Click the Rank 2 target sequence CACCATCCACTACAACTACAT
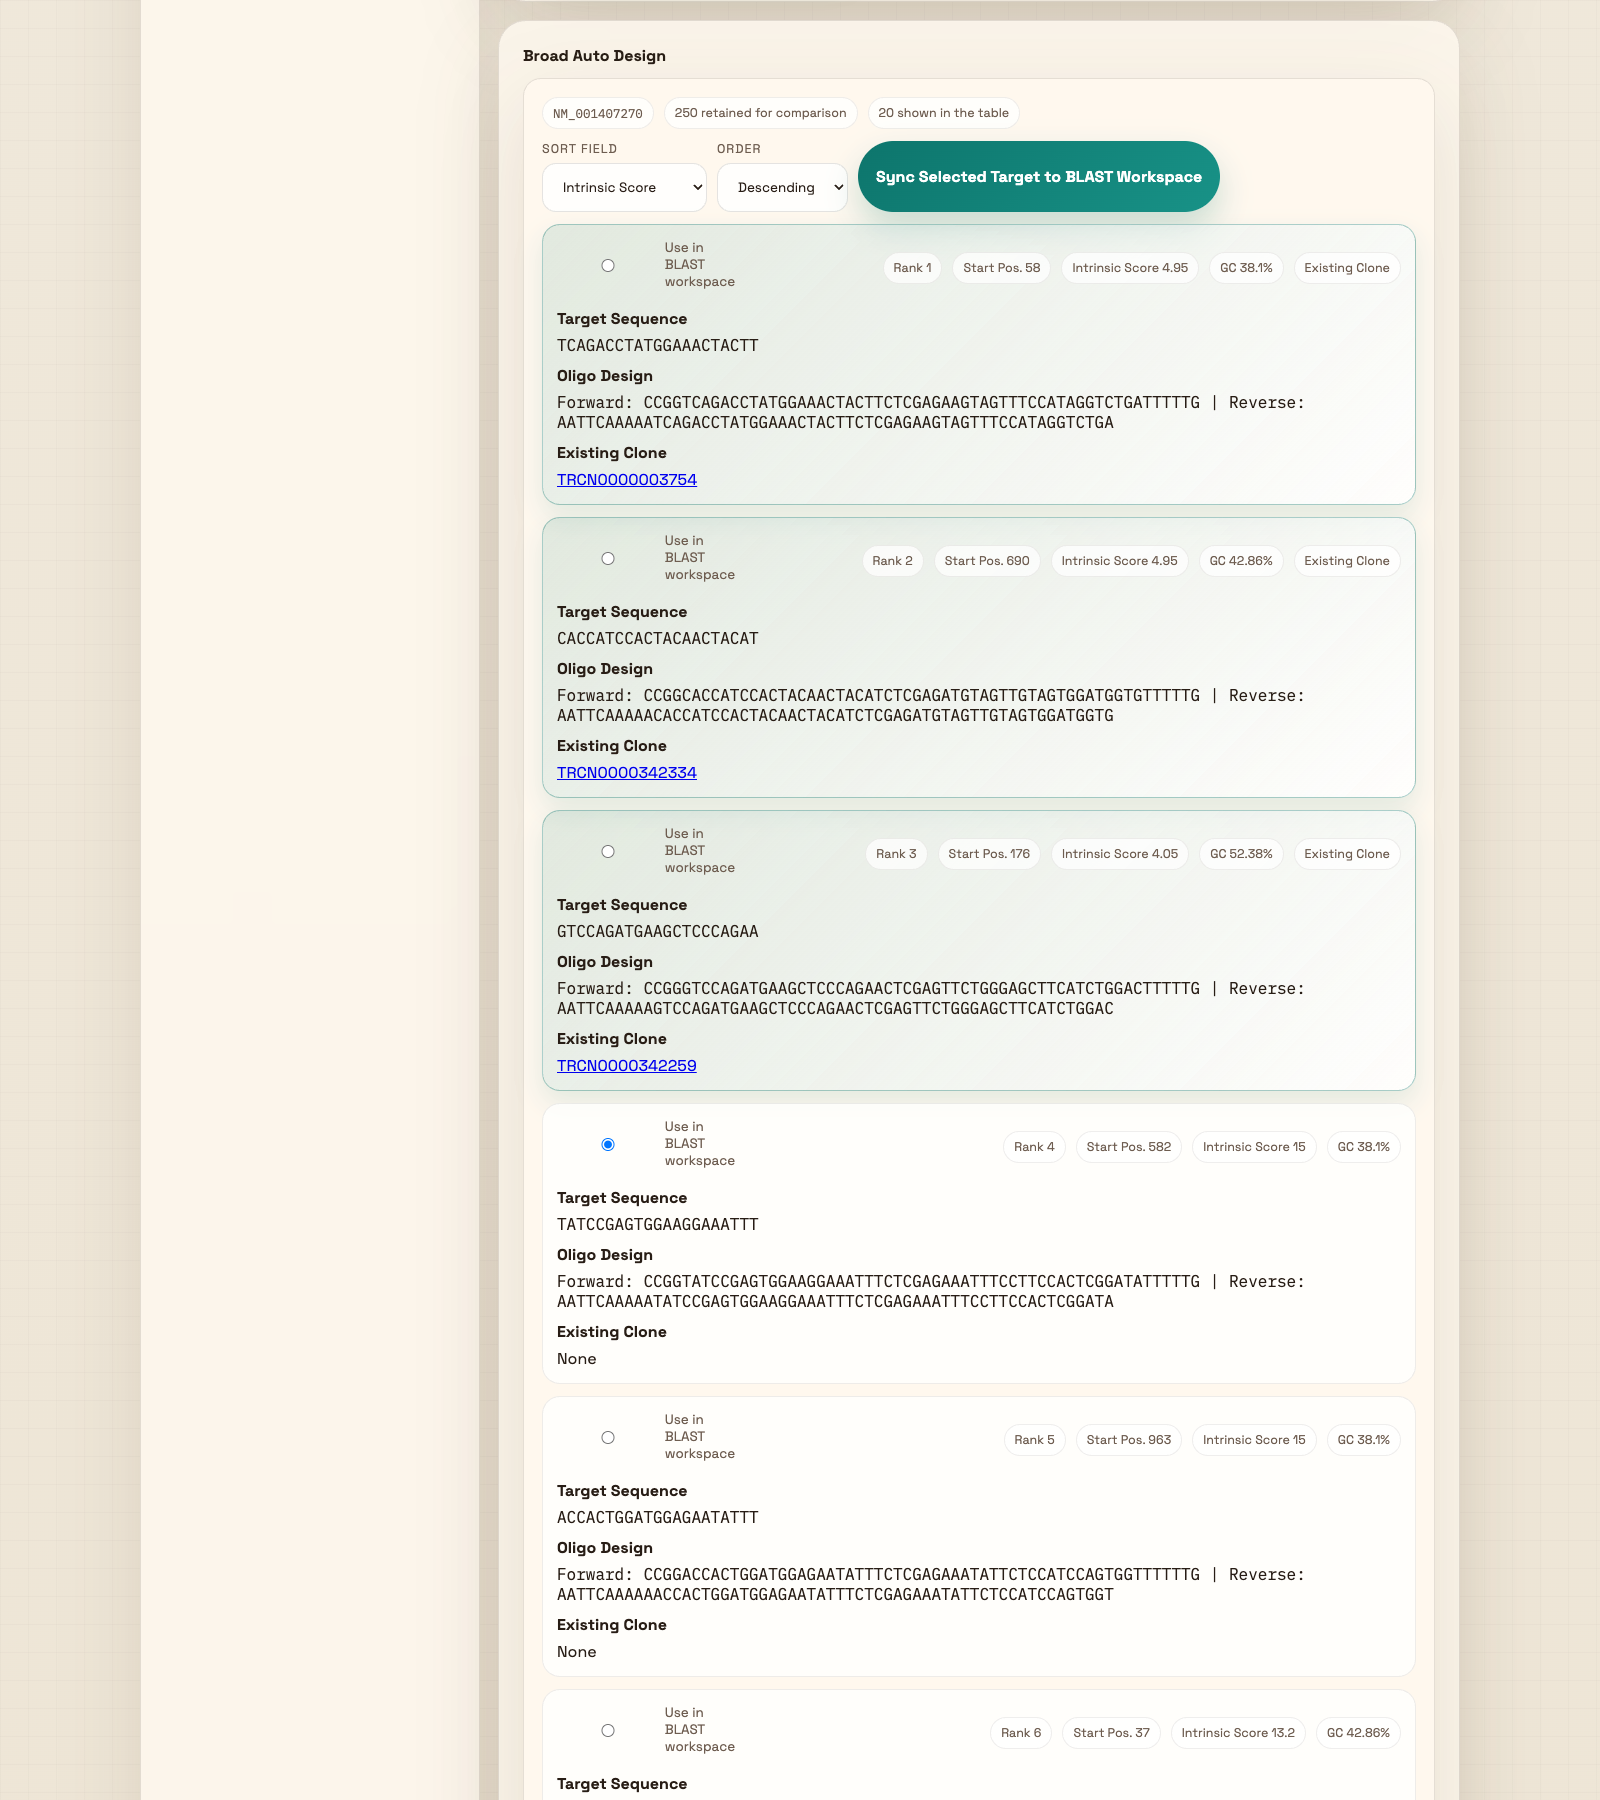The width and height of the screenshot is (1600, 1800). (658, 639)
